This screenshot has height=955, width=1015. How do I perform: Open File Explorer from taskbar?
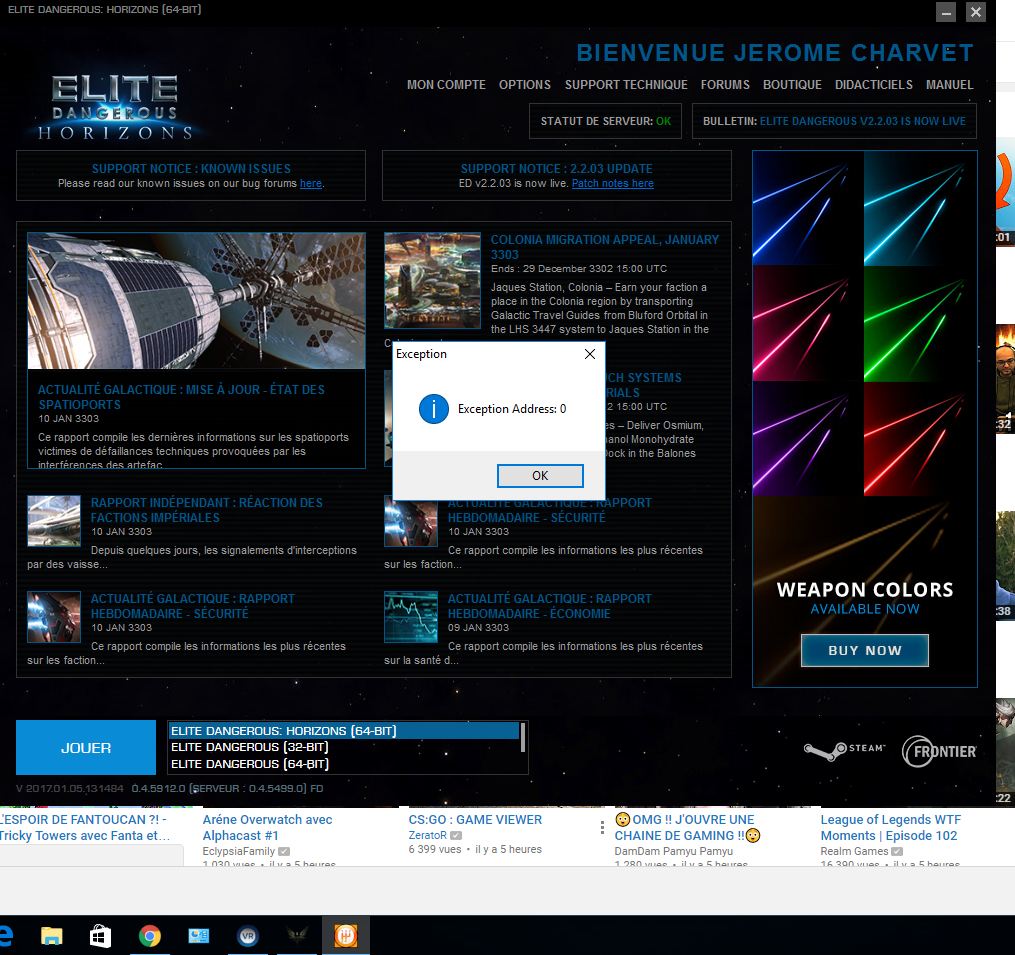[52, 936]
